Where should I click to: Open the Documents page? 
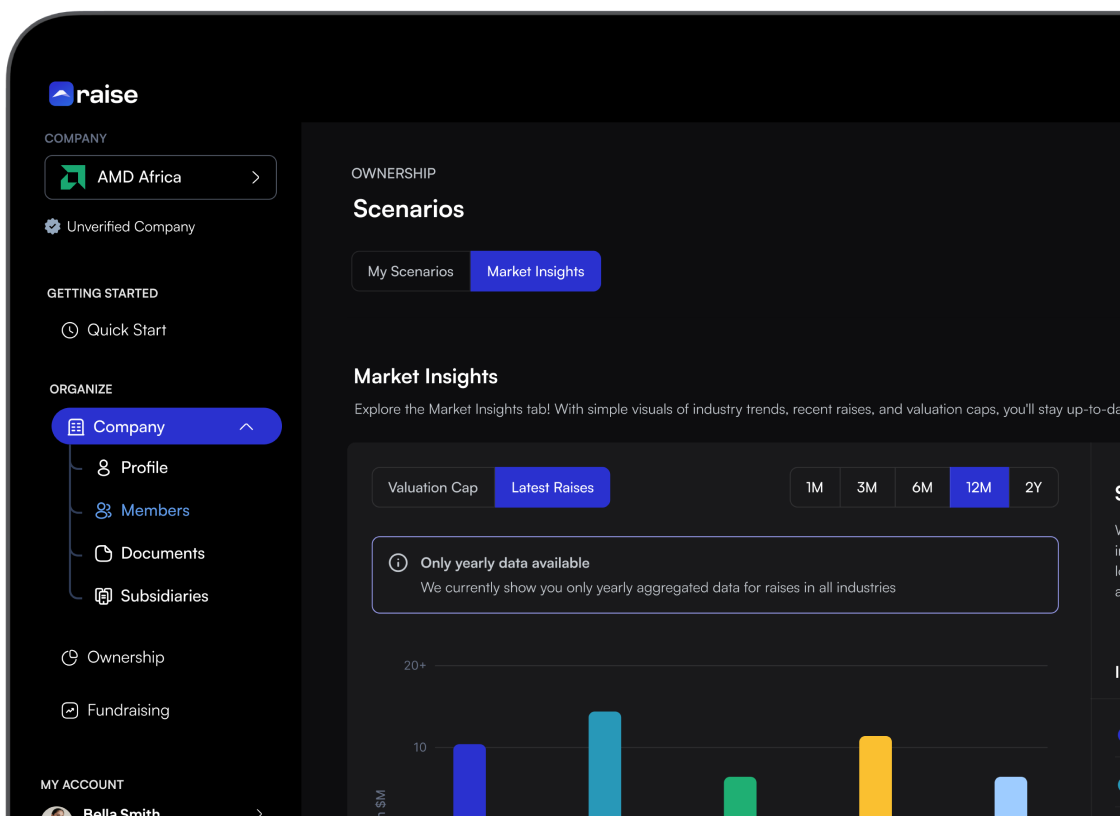(x=163, y=553)
